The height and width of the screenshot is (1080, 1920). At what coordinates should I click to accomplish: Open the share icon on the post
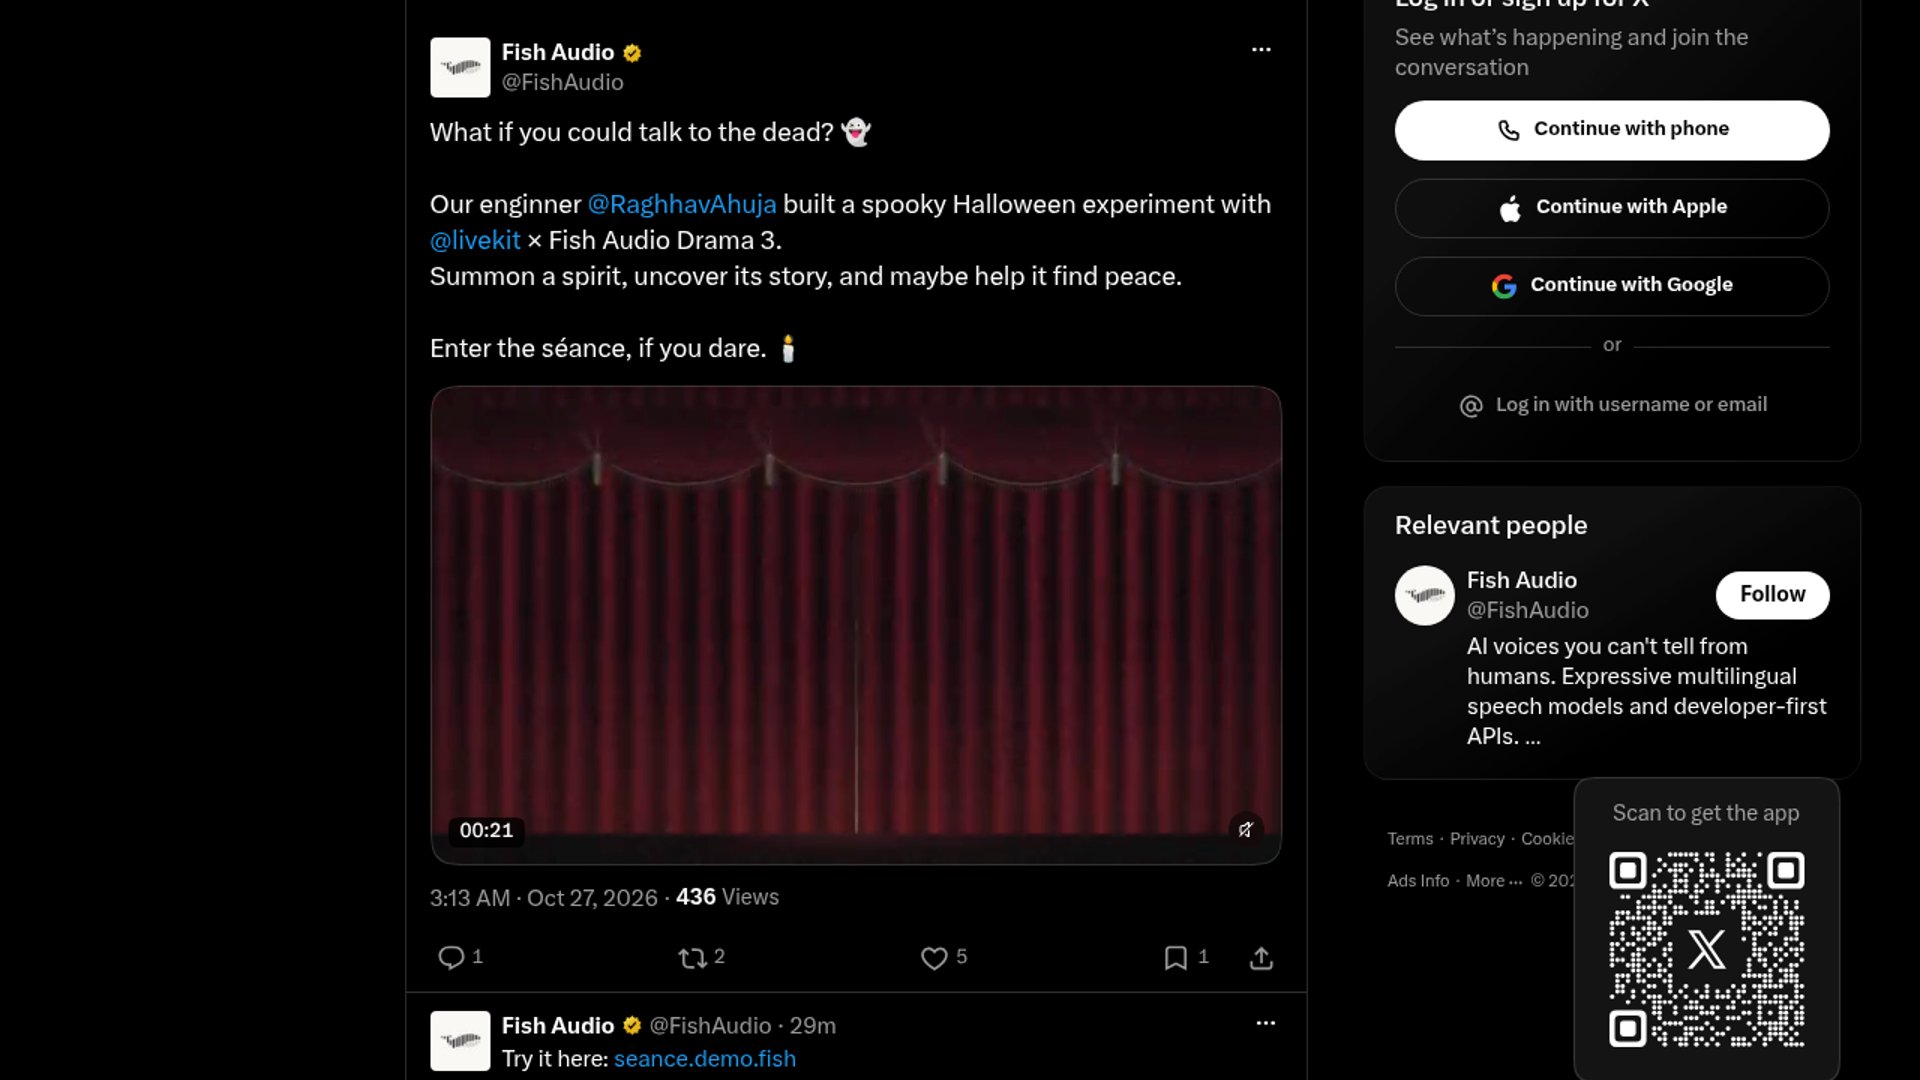point(1261,957)
